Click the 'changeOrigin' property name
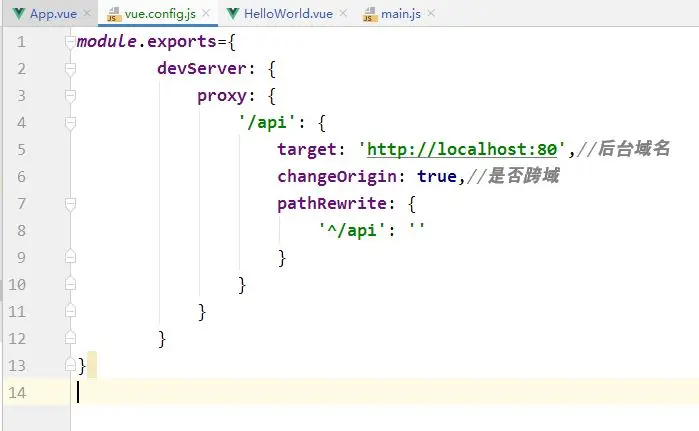Viewport: 699px width, 431px height. [x=337, y=177]
